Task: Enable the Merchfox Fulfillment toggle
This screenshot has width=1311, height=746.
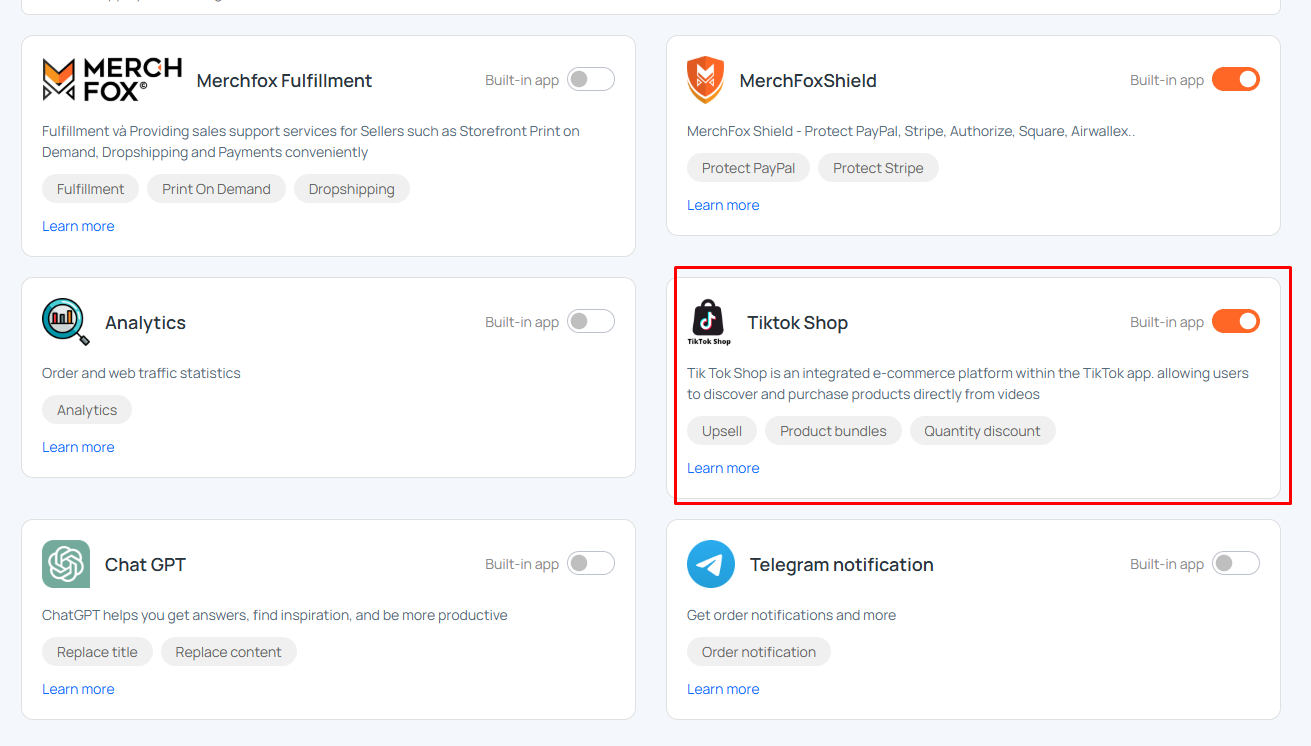Action: [x=590, y=79]
